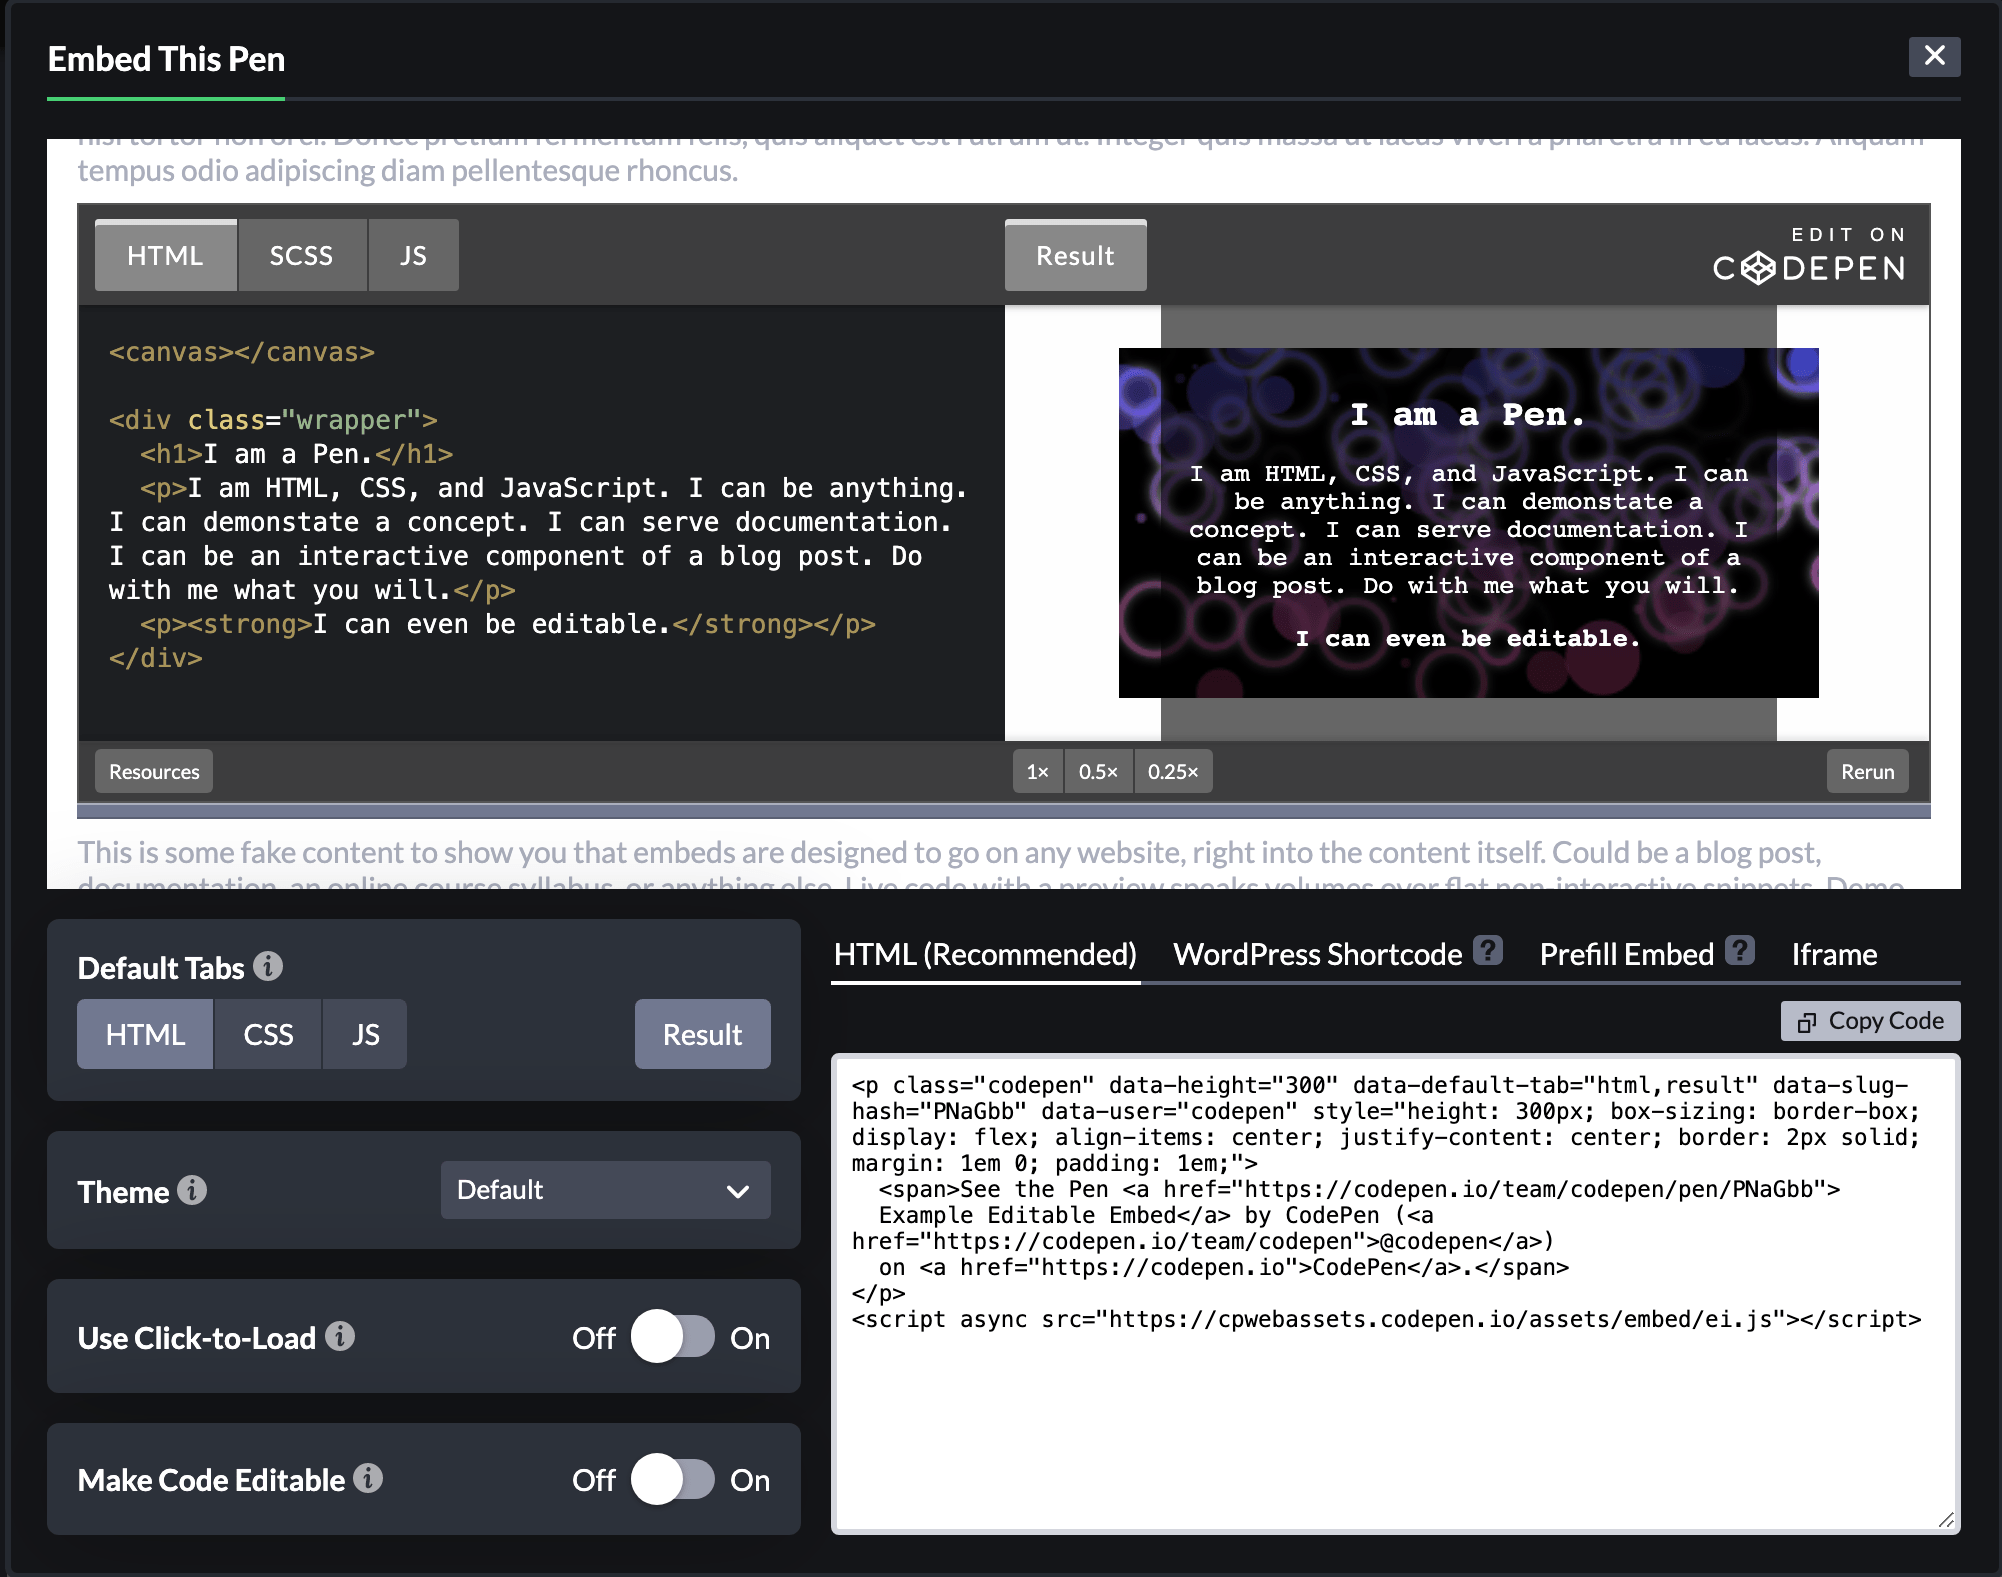Toggle HTML in Default Tabs

coord(145,1034)
